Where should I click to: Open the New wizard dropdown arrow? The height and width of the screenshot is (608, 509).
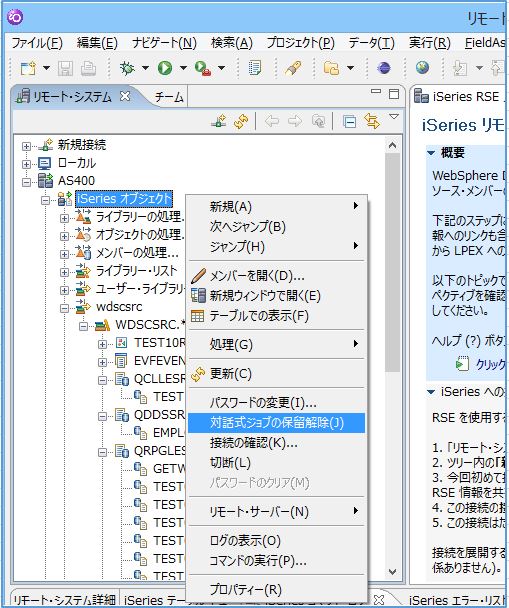[46, 68]
